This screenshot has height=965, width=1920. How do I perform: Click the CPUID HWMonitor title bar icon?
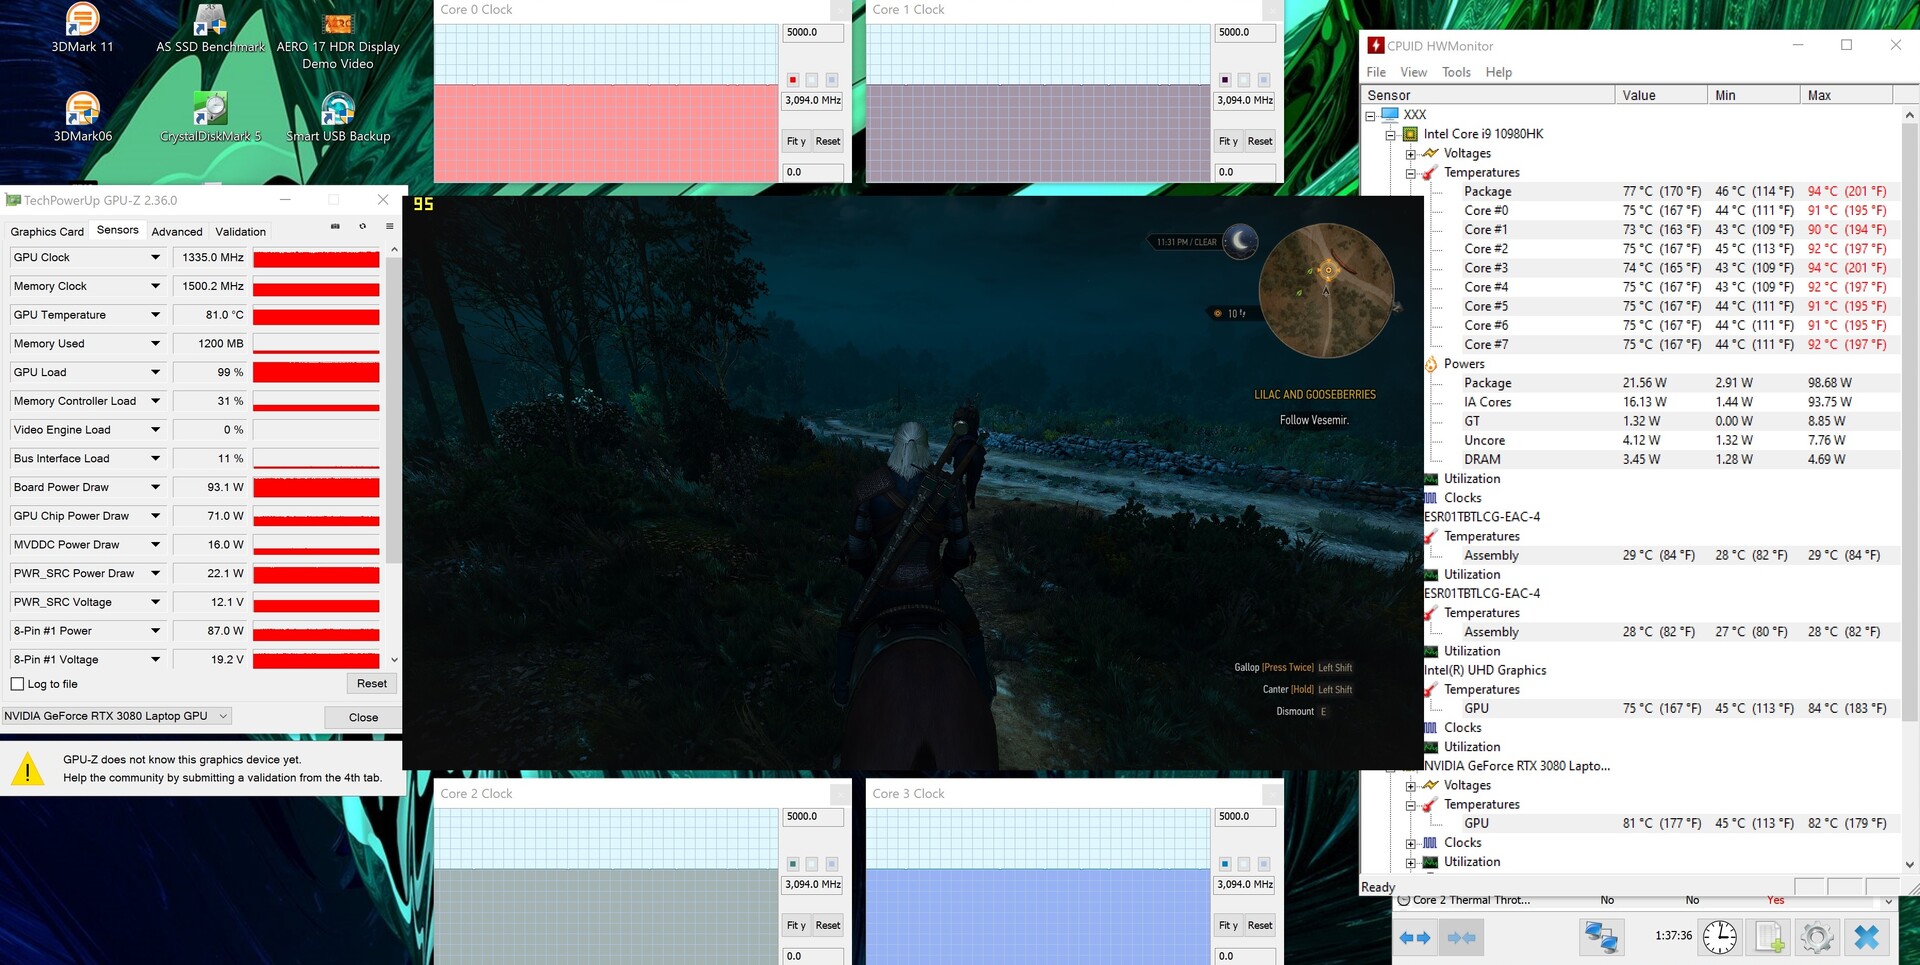(1376, 45)
